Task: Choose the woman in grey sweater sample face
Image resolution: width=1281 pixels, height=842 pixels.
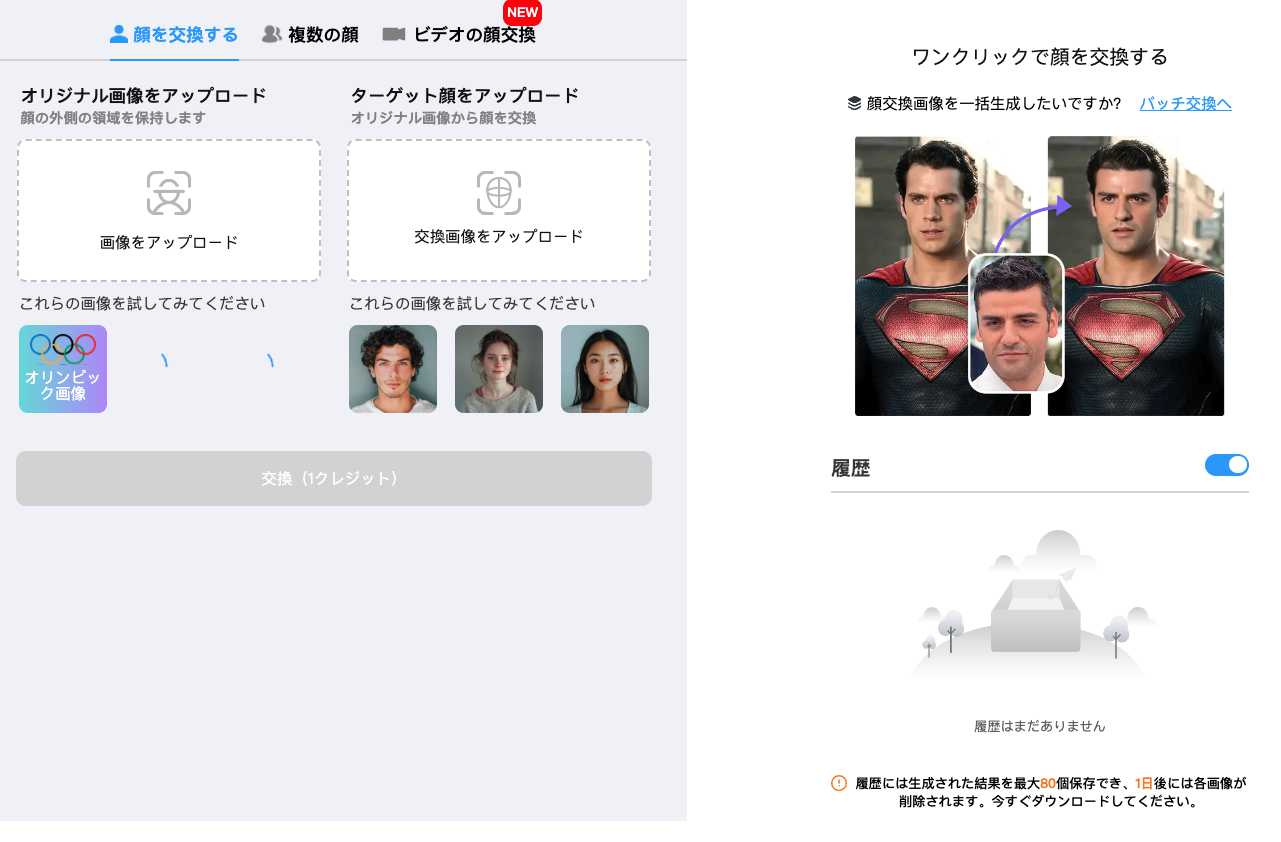Action: (499, 369)
